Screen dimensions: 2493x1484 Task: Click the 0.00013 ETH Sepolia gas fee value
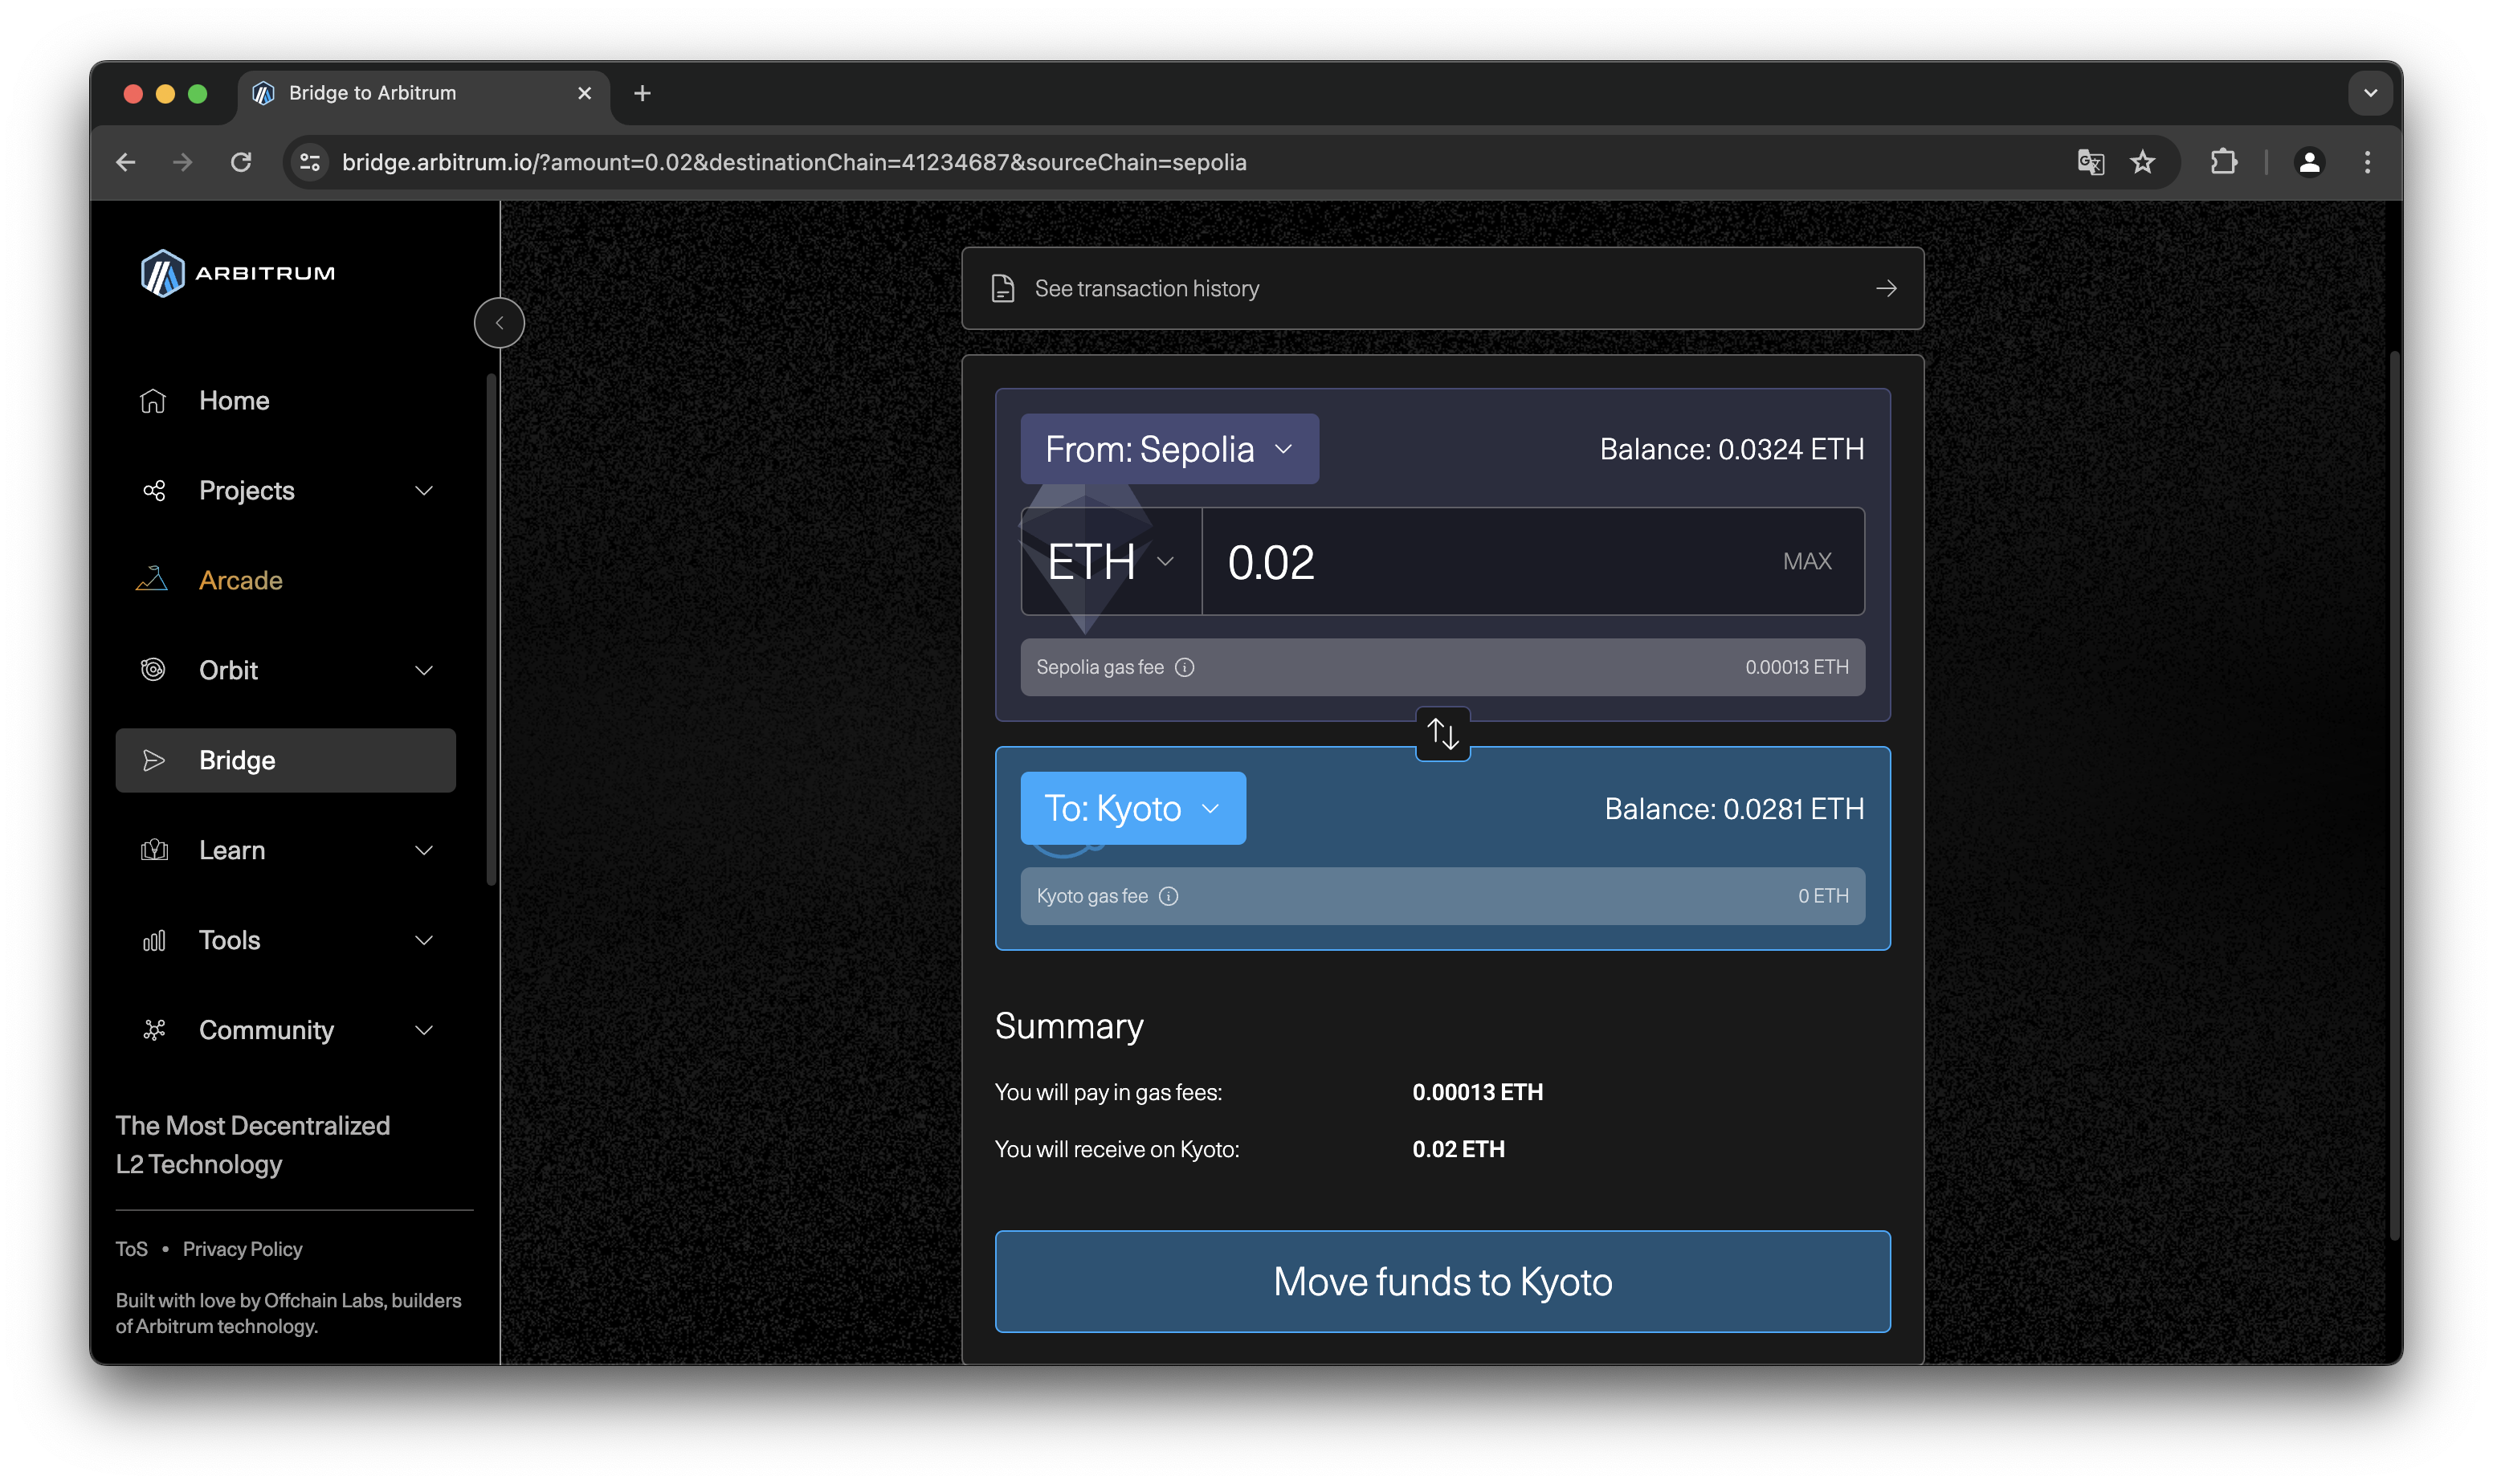tap(1797, 667)
